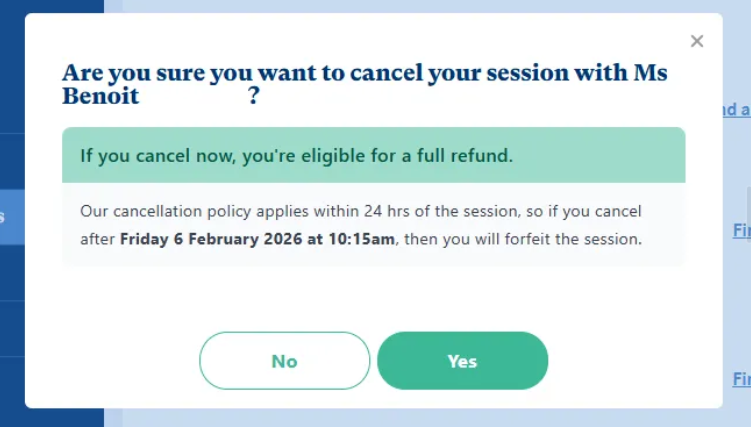751x427 pixels.
Task: Select the highlighted light-blue sidebar tab
Action: [11, 216]
